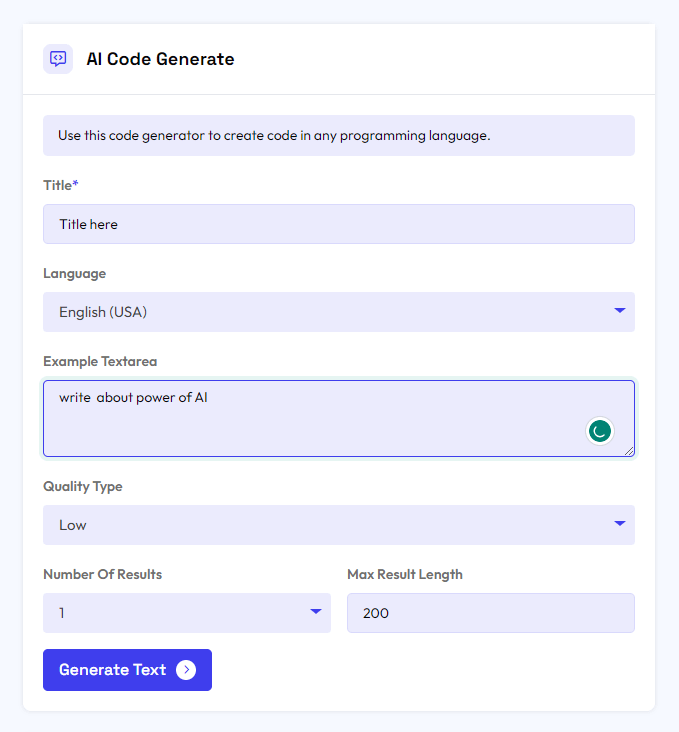The height and width of the screenshot is (732, 679).
Task: Click the AI Code Generate header icon
Action: pyautogui.click(x=58, y=59)
